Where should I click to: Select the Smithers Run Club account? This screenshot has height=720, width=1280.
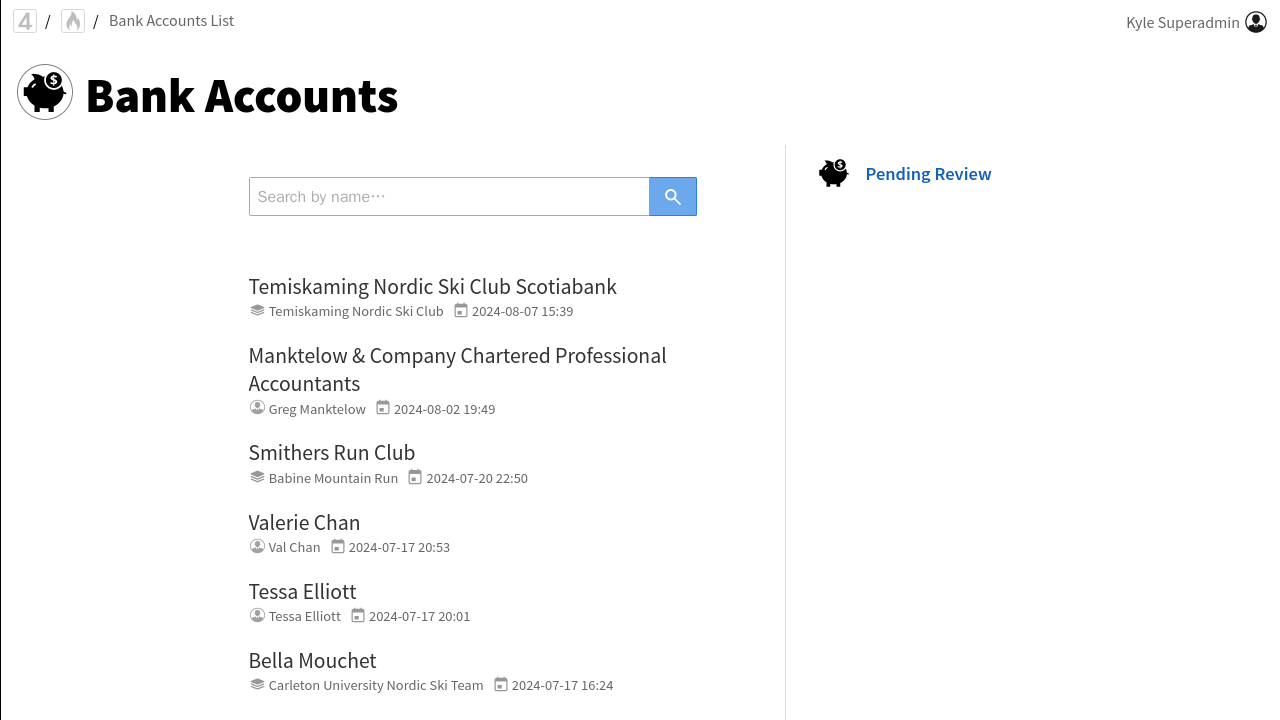coord(331,453)
